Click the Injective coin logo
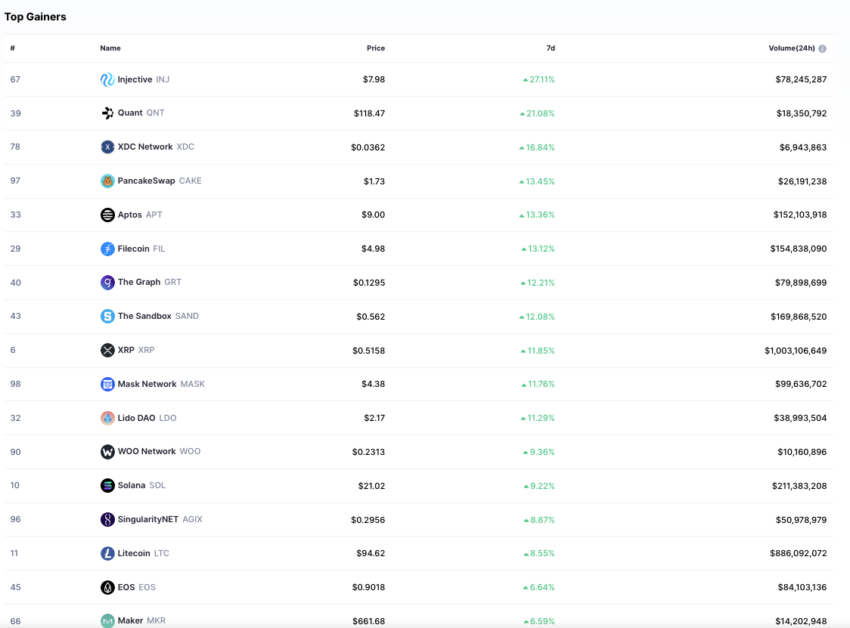Image resolution: width=850 pixels, height=628 pixels. click(x=107, y=79)
